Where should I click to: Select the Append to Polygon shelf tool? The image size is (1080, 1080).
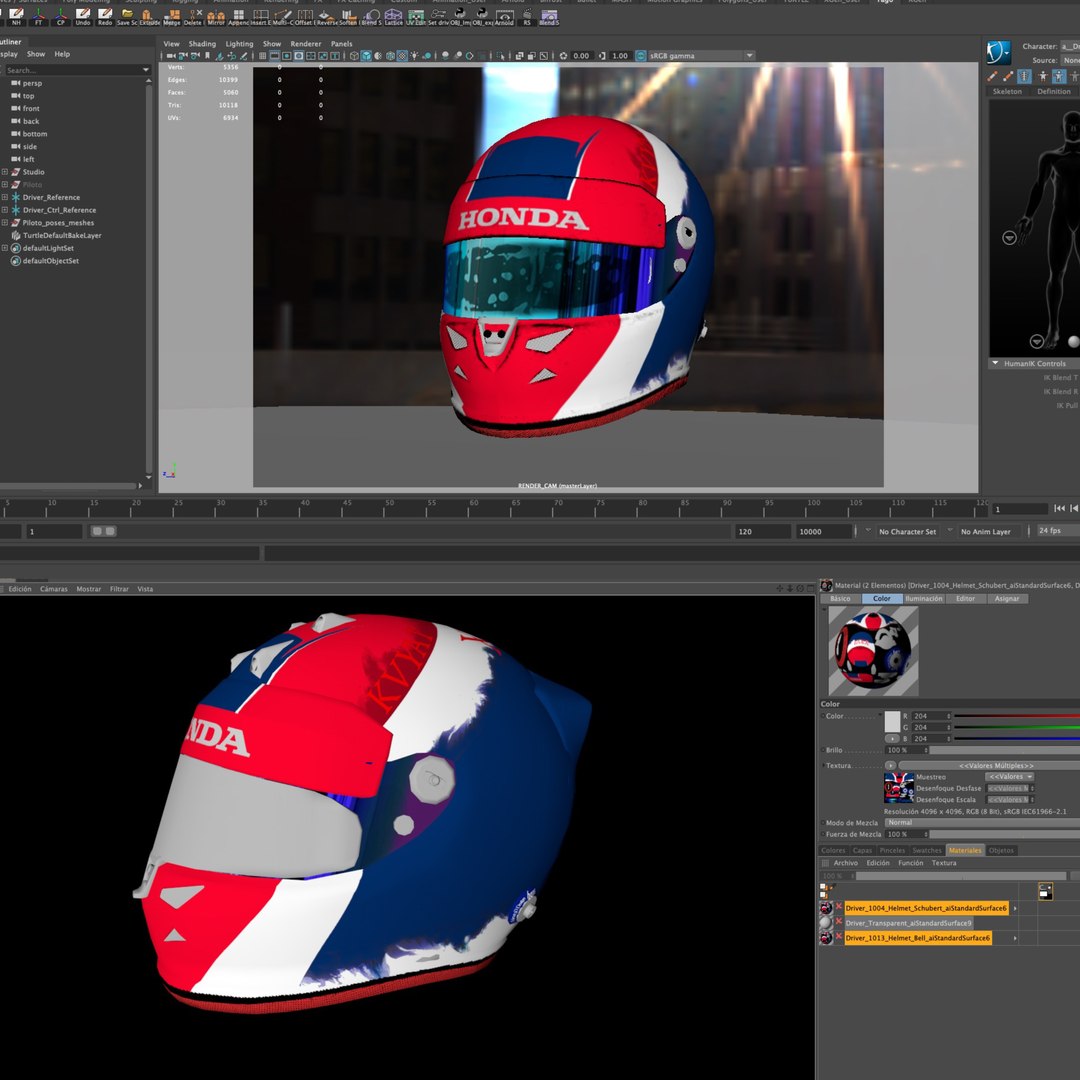[238, 17]
